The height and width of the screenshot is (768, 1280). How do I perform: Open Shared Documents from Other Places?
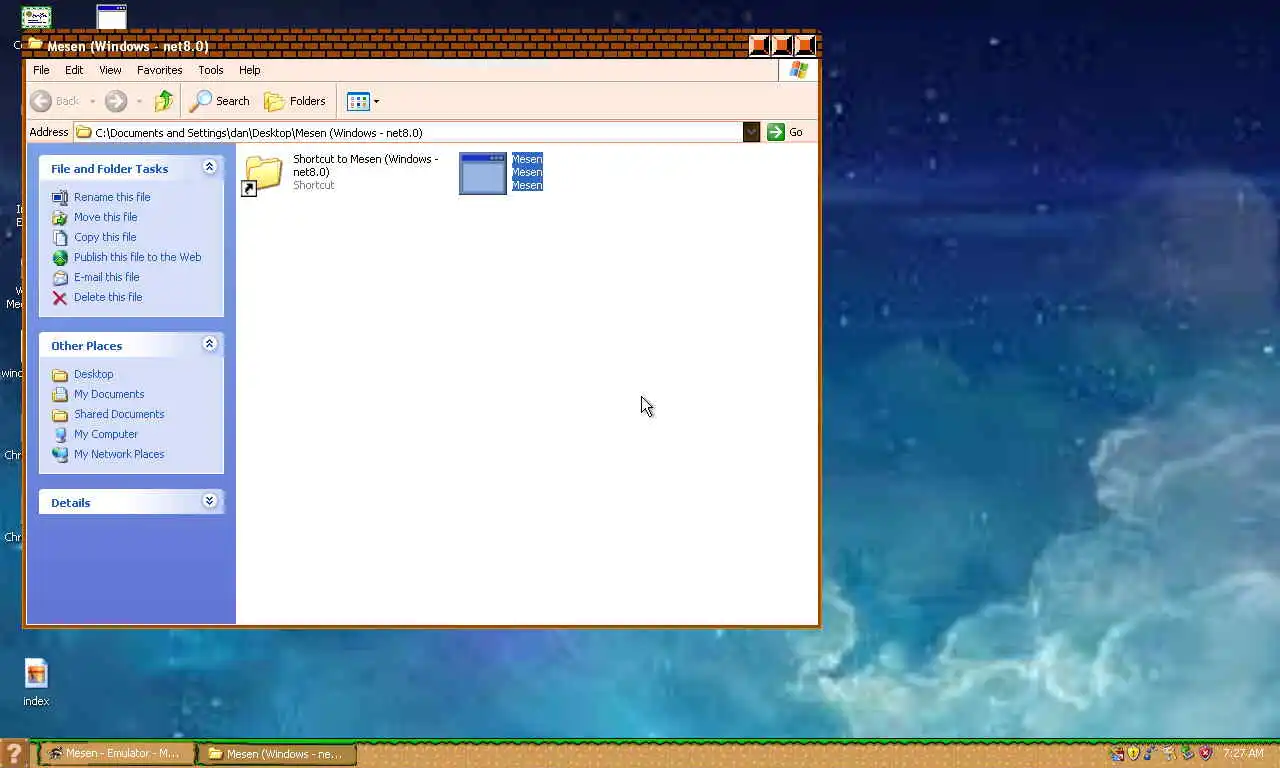[119, 414]
